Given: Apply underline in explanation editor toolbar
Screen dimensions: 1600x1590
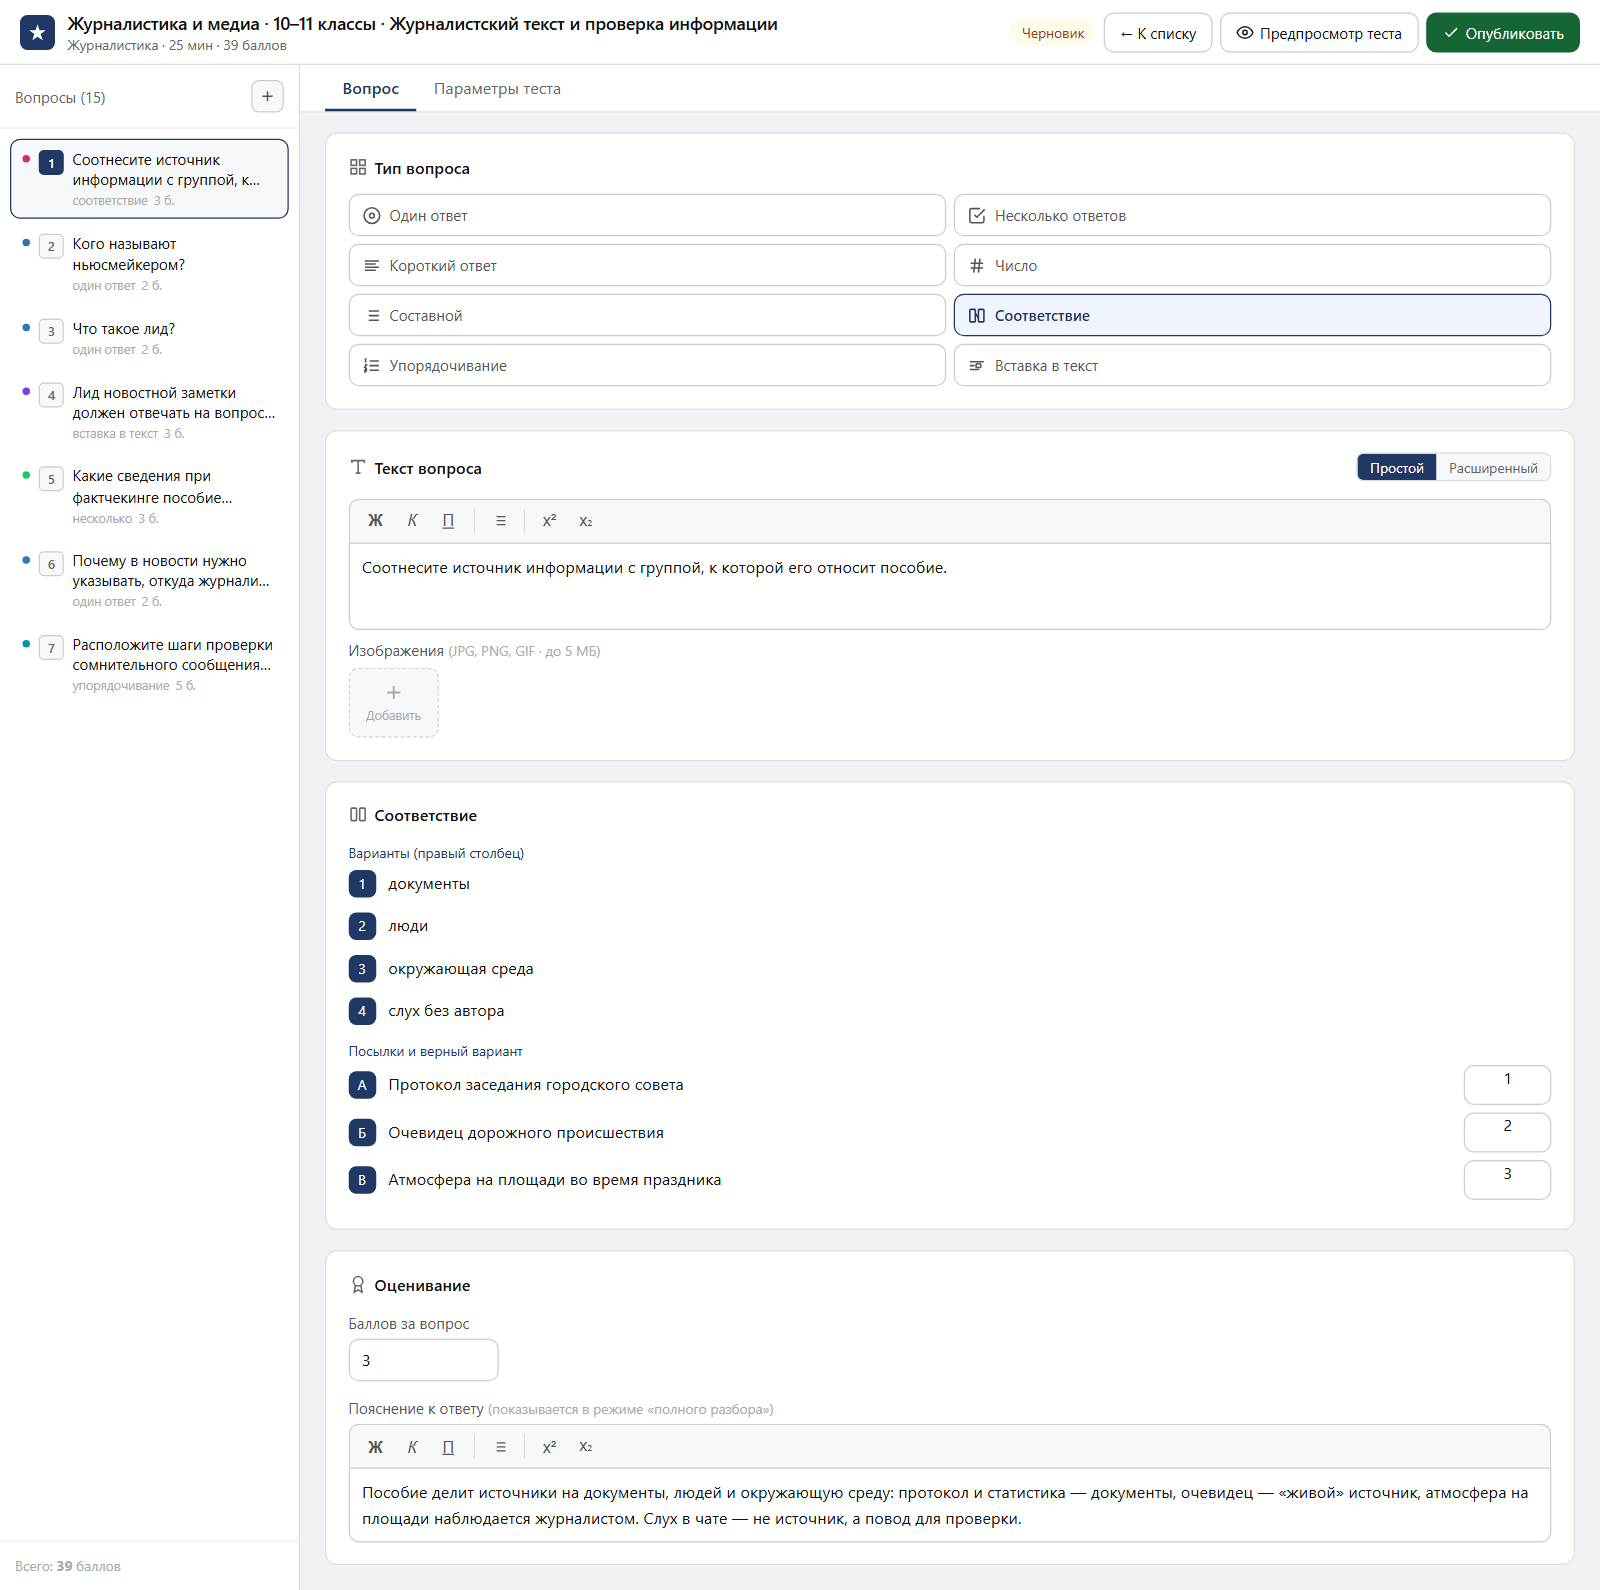Looking at the screenshot, I should click(x=448, y=1447).
